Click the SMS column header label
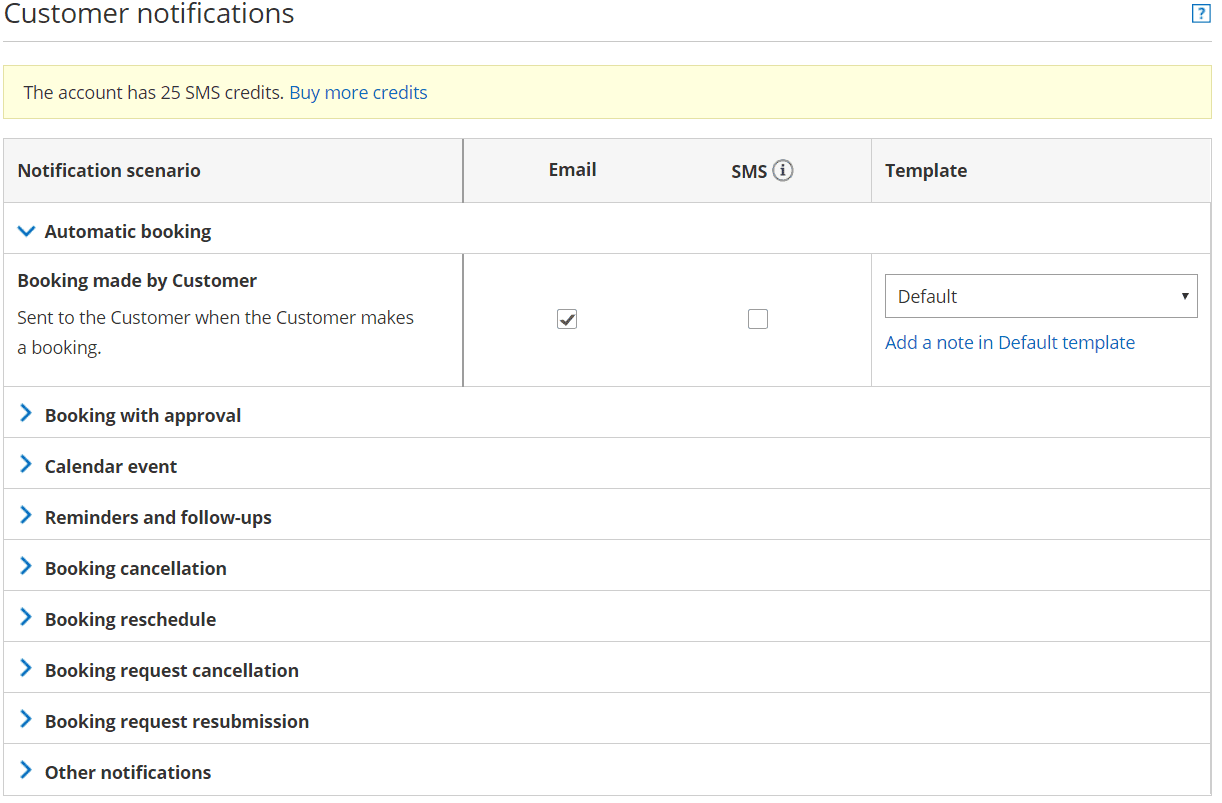The image size is (1222, 803). pos(748,172)
